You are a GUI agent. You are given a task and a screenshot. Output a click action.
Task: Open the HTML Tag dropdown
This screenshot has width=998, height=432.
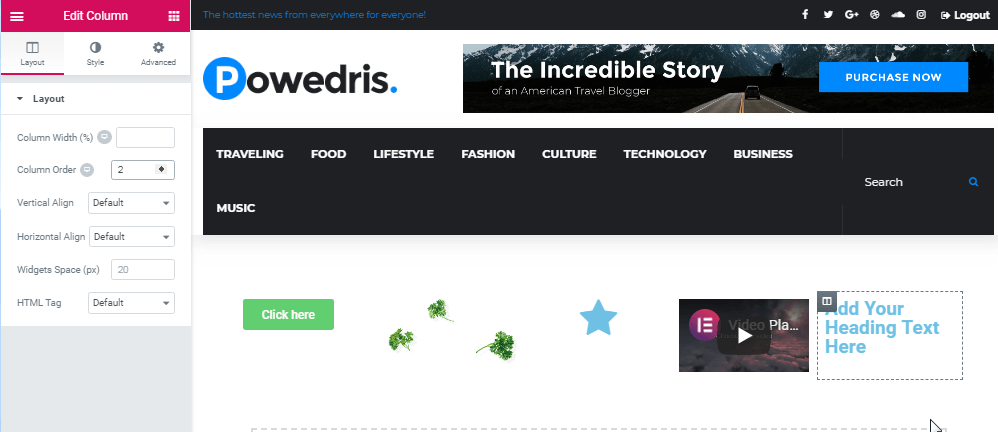click(x=131, y=303)
